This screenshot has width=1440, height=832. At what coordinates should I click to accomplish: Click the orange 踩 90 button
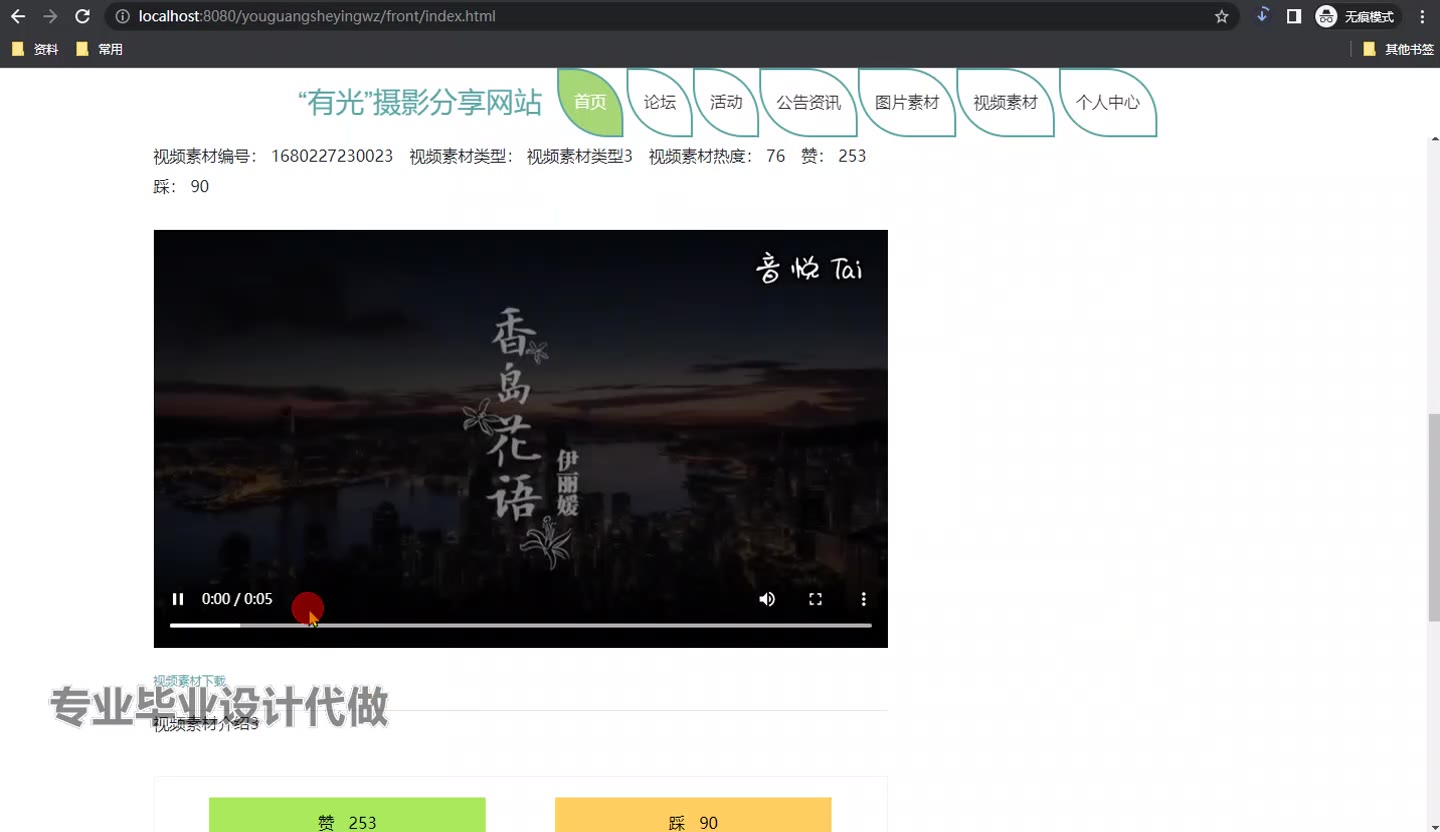click(693, 815)
